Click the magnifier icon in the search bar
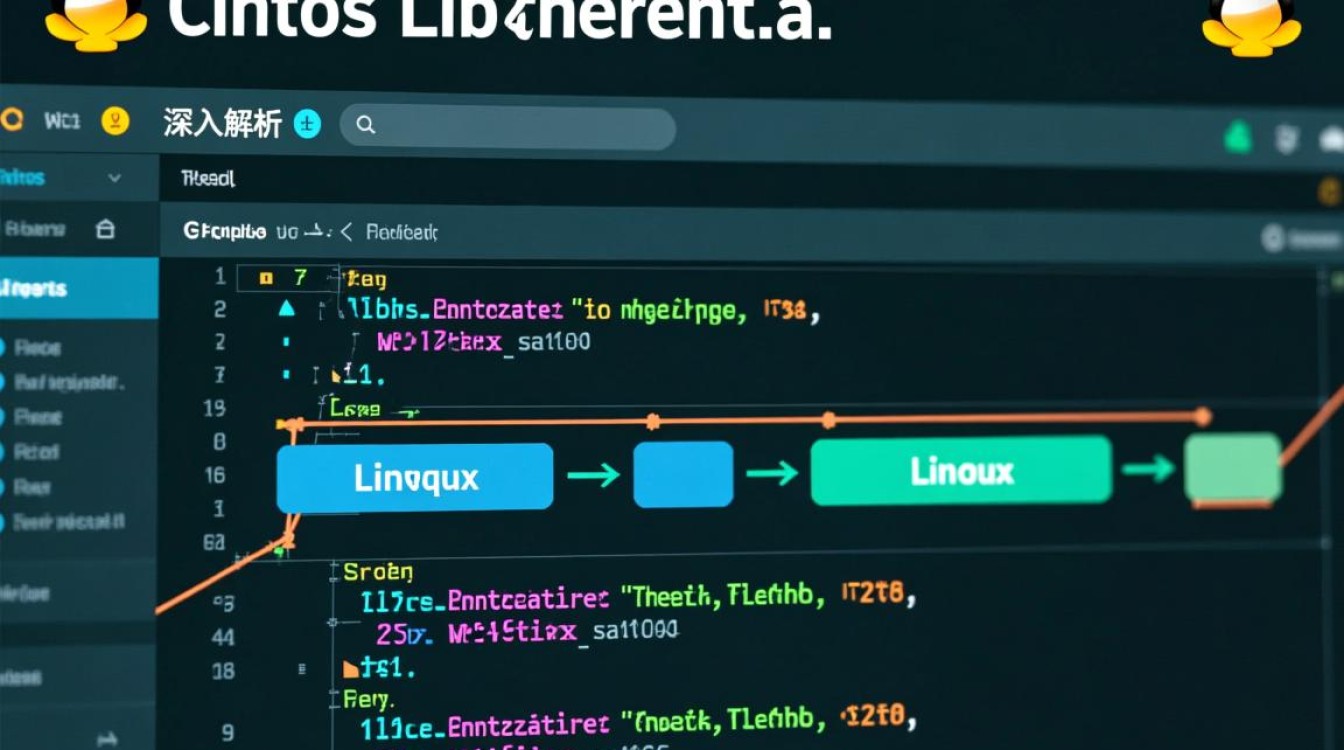Screen dimensions: 1344x750 tap(365, 125)
